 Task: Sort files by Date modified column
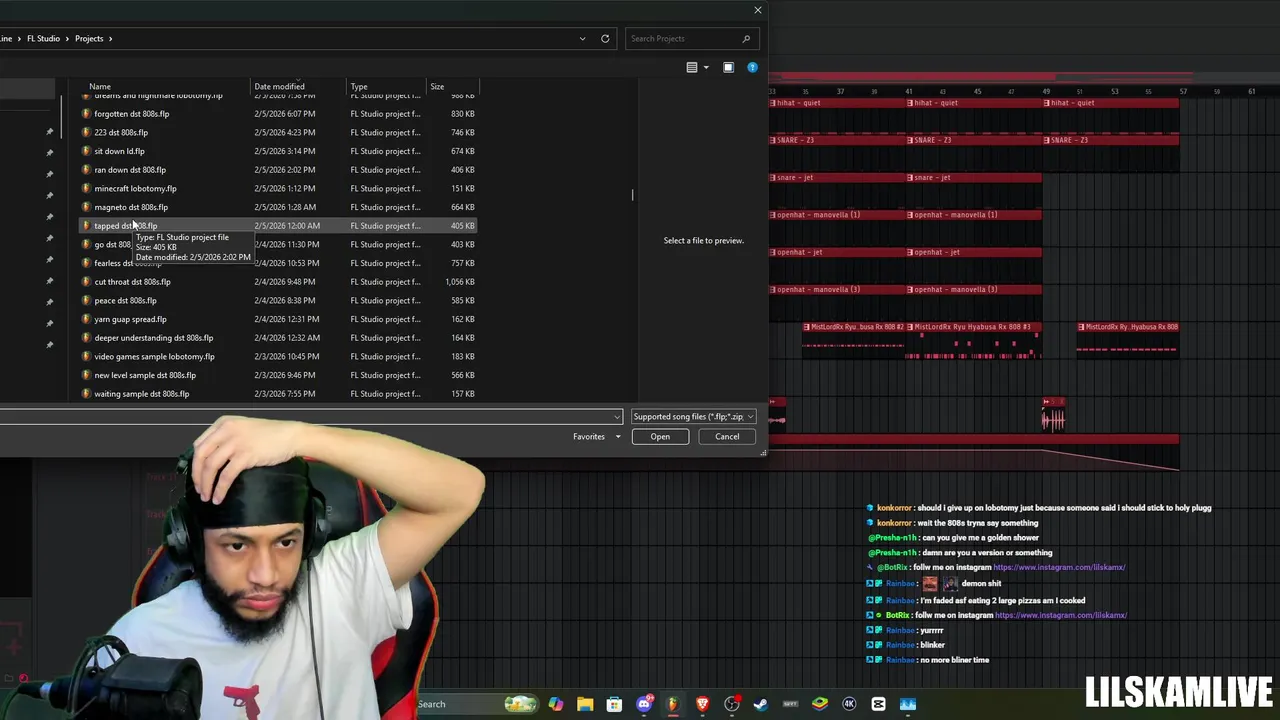[279, 86]
